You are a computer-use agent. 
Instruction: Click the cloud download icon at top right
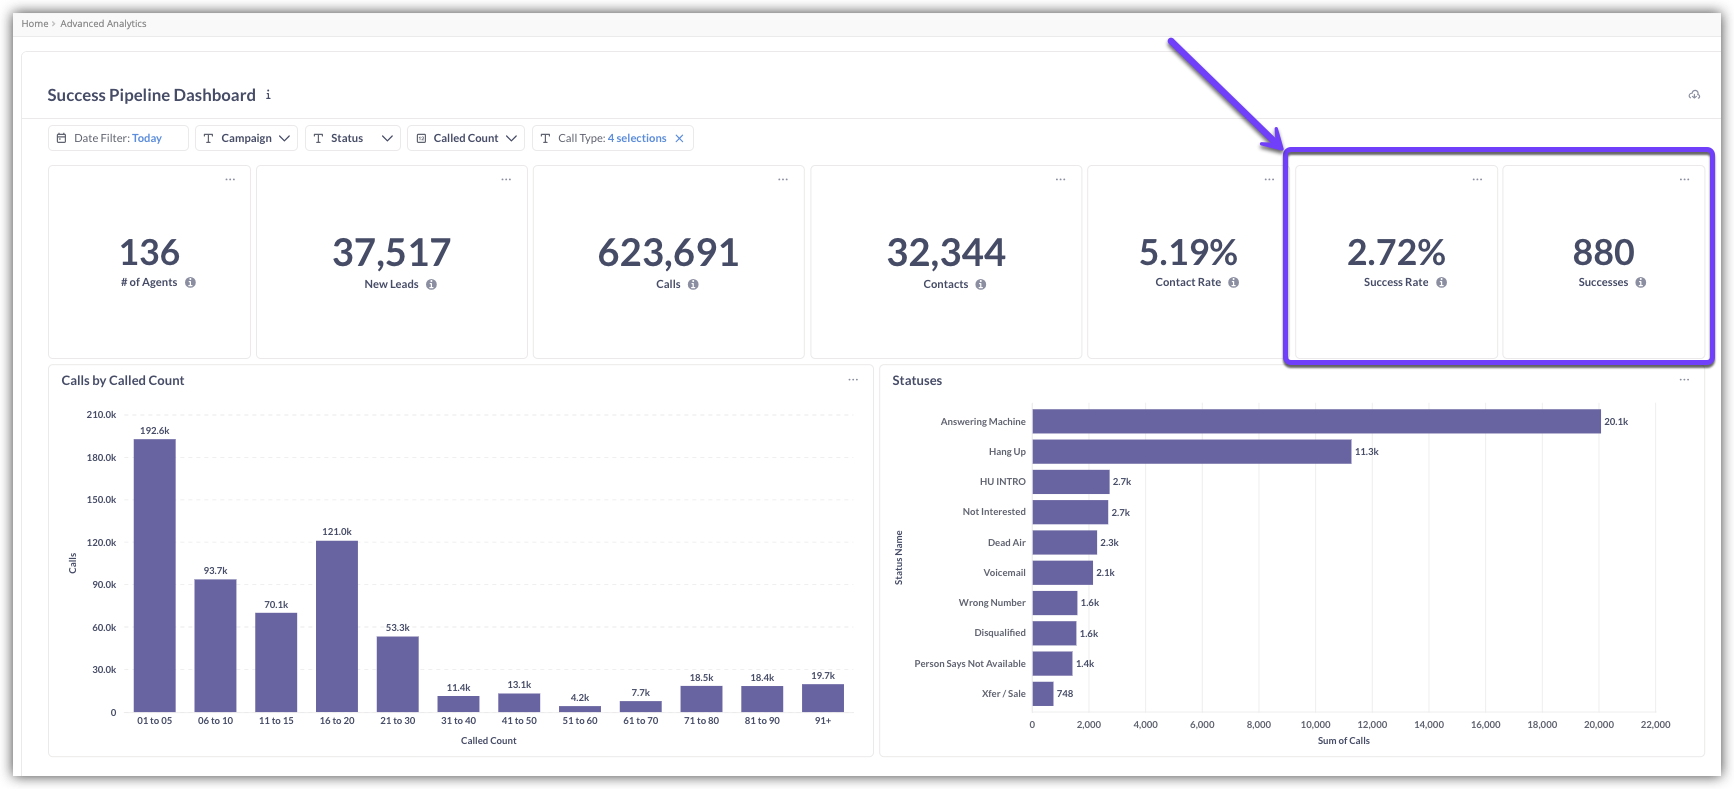click(1694, 95)
